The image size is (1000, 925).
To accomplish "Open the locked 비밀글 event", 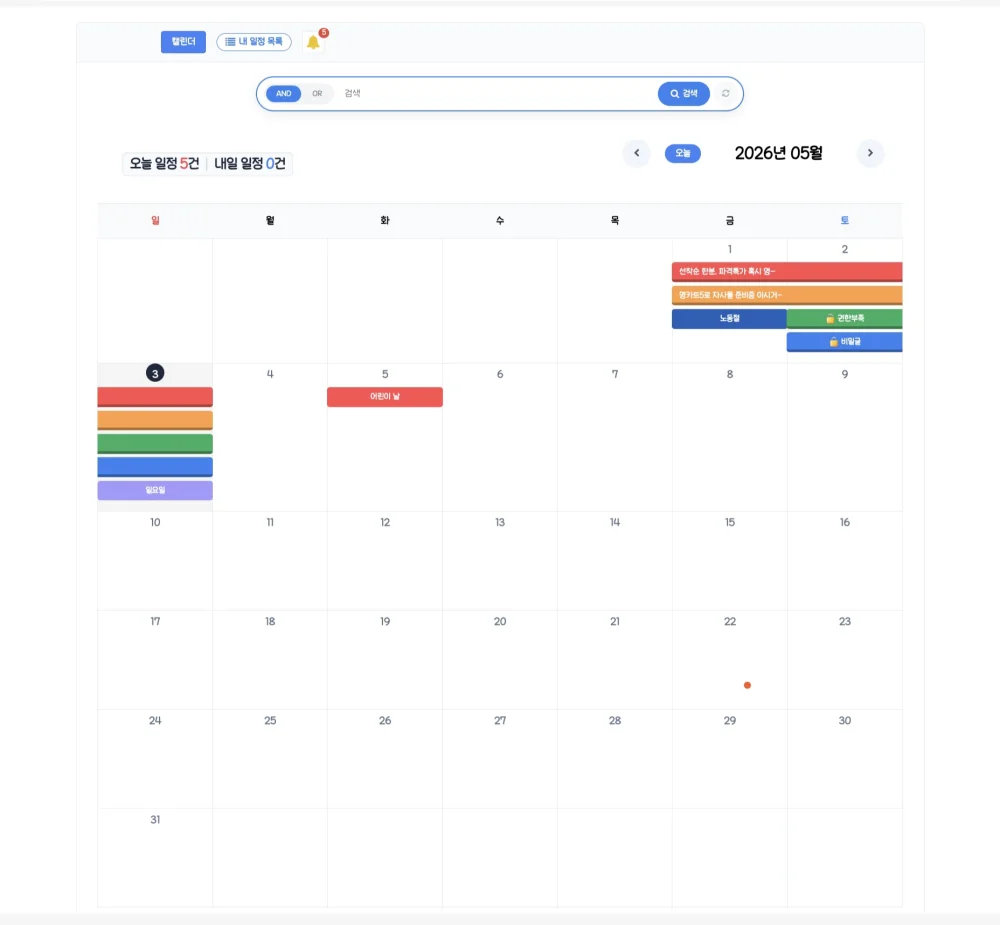I will coord(844,342).
